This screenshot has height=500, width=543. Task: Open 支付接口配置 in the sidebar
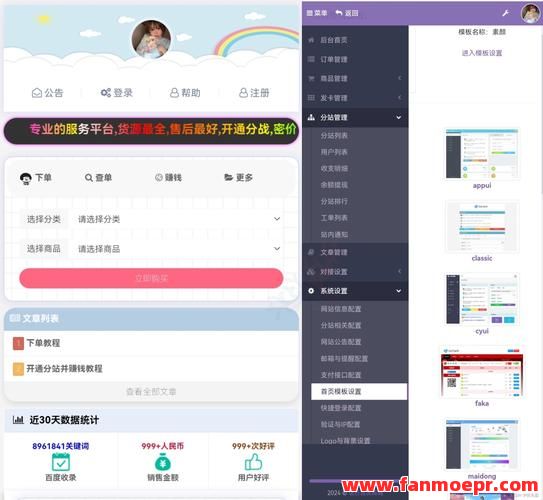point(341,375)
